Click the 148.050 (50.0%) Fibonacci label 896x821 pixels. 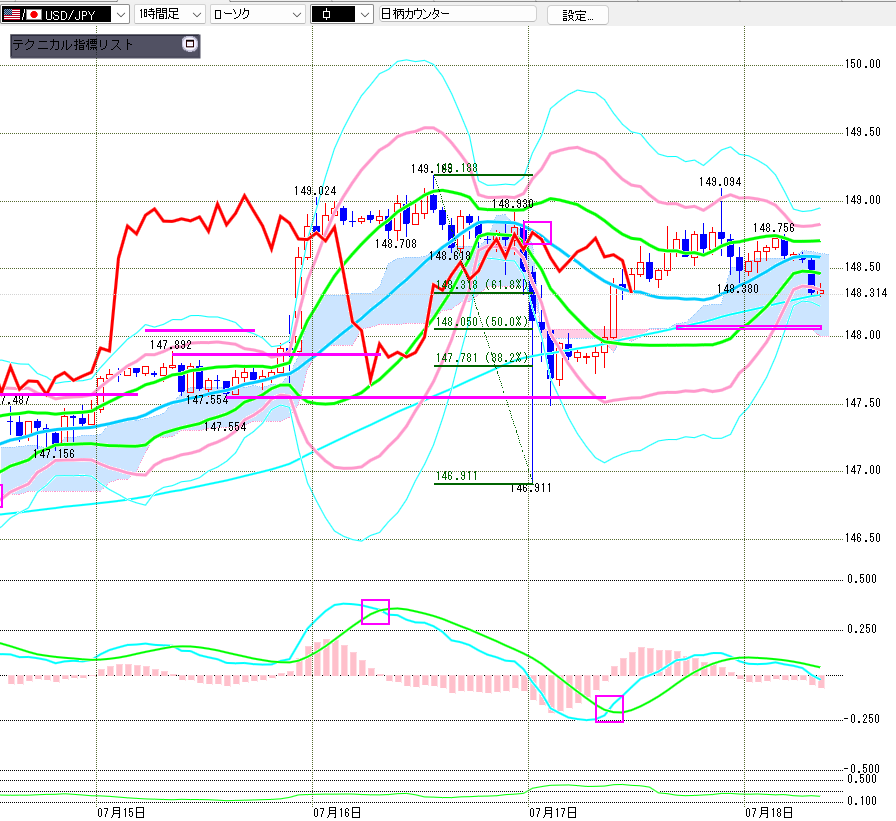pyautogui.click(x=482, y=322)
